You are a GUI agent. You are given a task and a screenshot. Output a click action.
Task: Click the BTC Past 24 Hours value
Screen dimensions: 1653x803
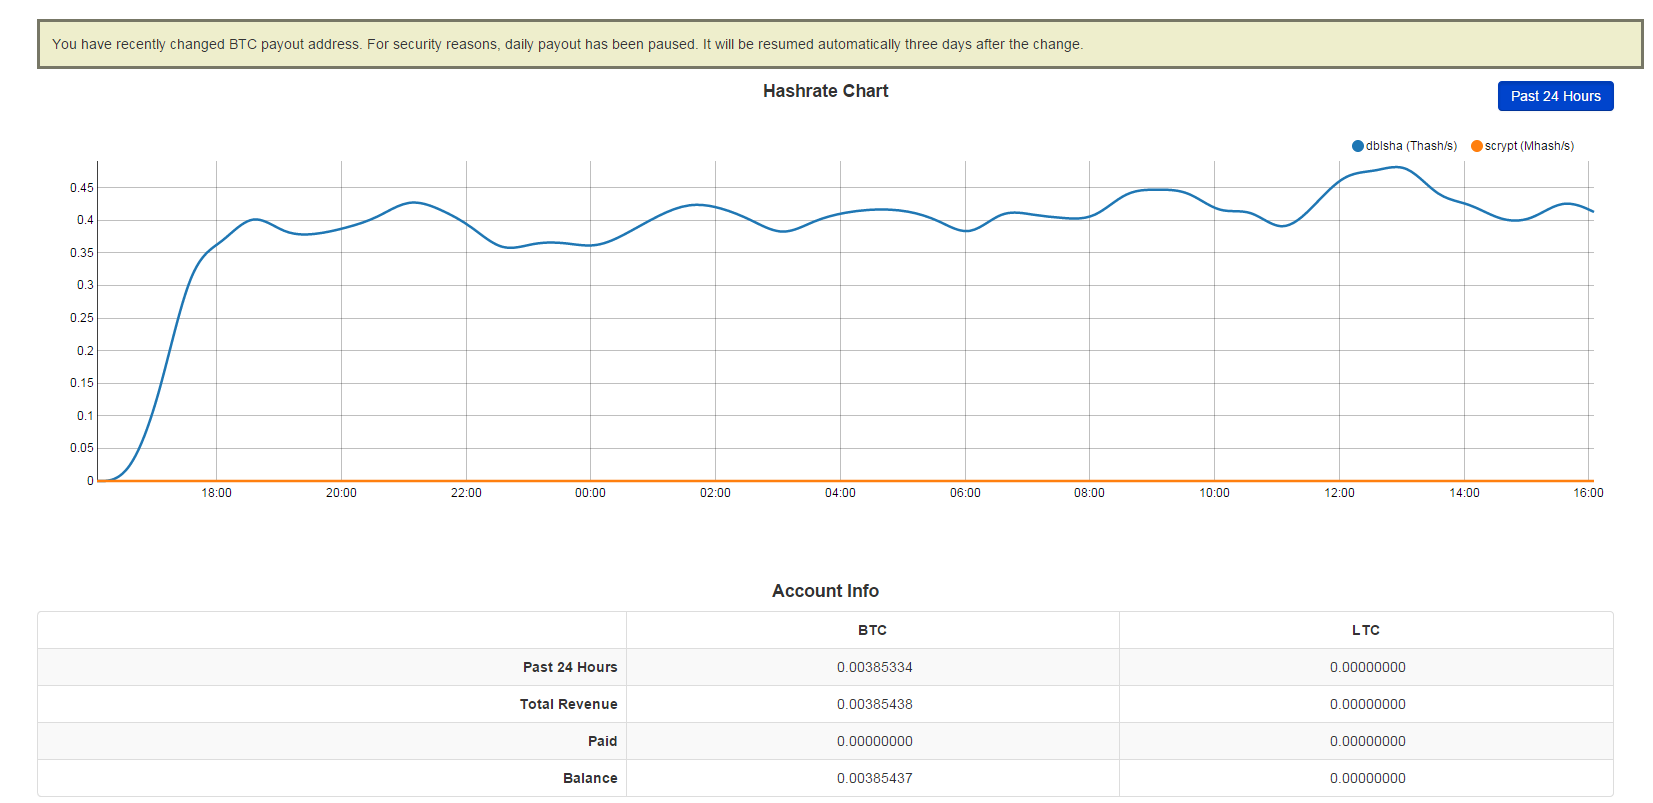pyautogui.click(x=874, y=667)
